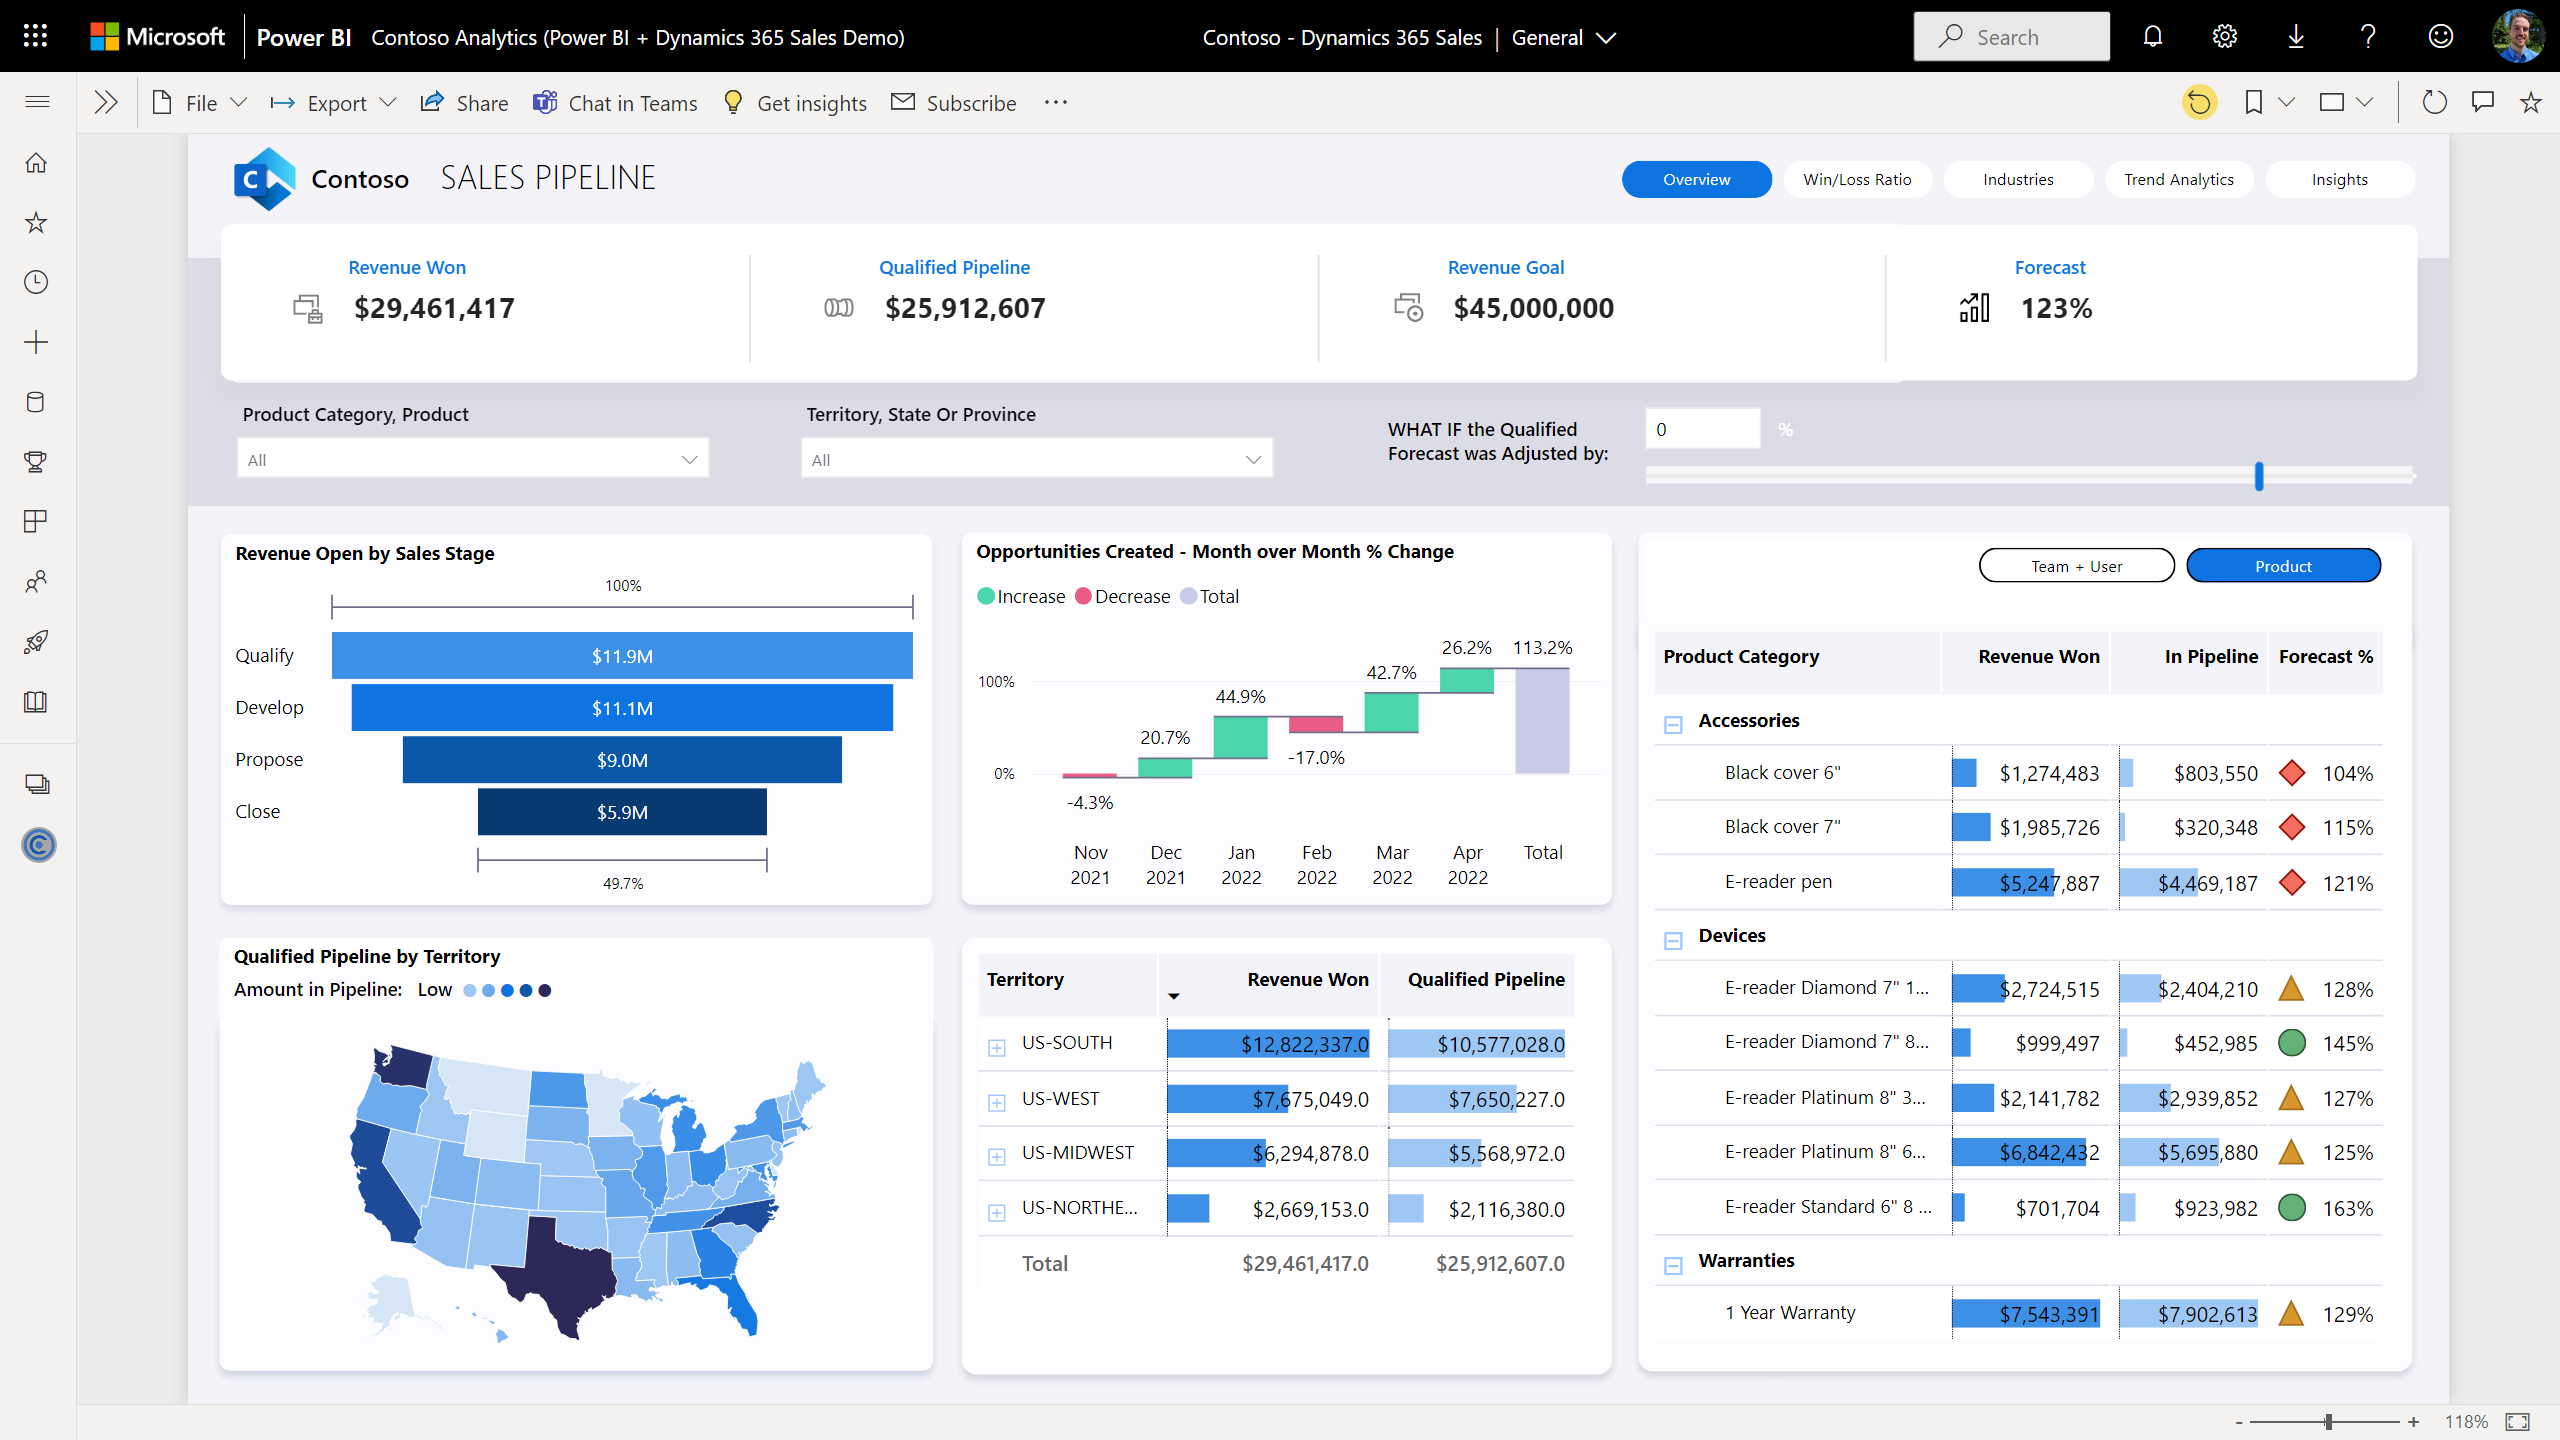Open the data hub cylinder icon

[x=36, y=402]
